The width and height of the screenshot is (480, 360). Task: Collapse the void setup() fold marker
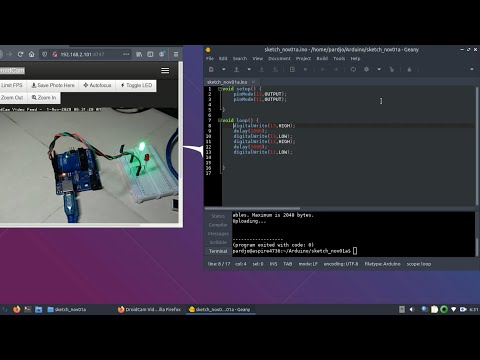point(220,89)
